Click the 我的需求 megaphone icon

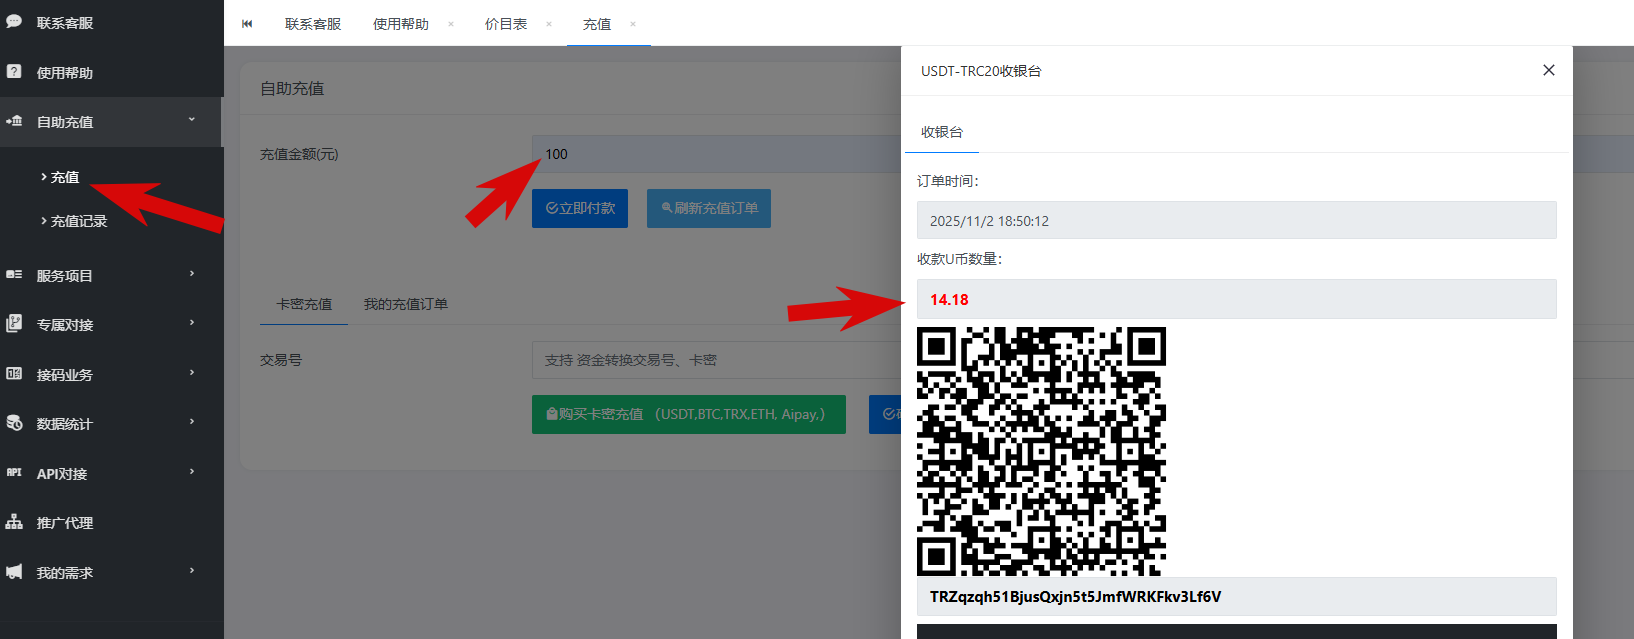pyautogui.click(x=14, y=572)
